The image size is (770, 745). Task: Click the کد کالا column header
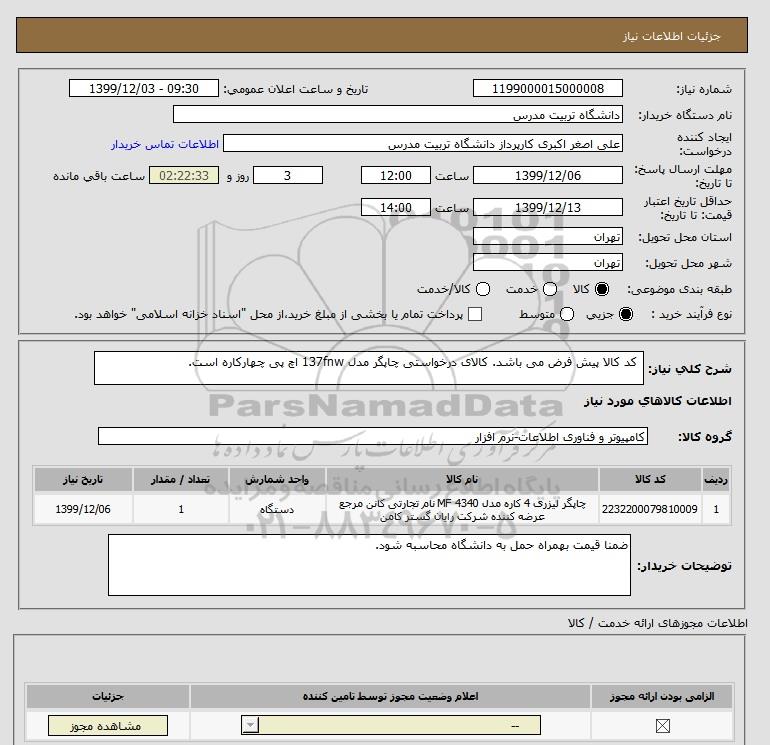(x=650, y=479)
